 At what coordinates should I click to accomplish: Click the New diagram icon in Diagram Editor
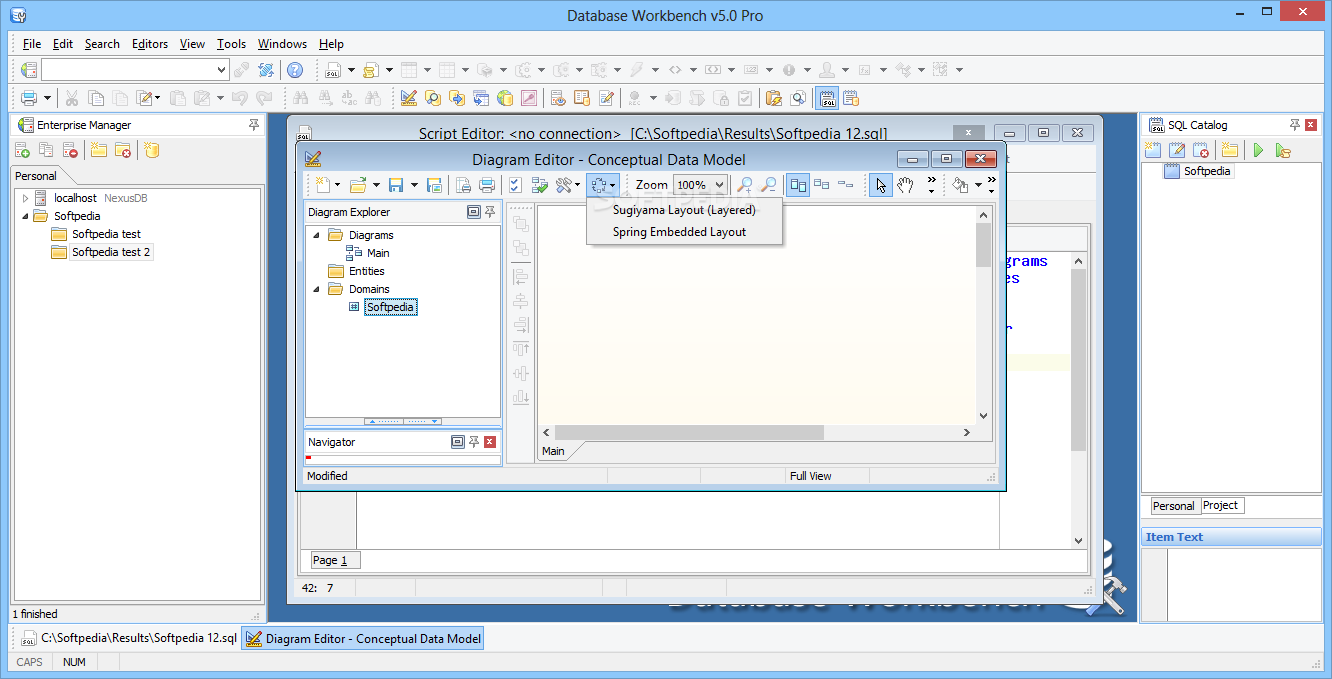(323, 185)
